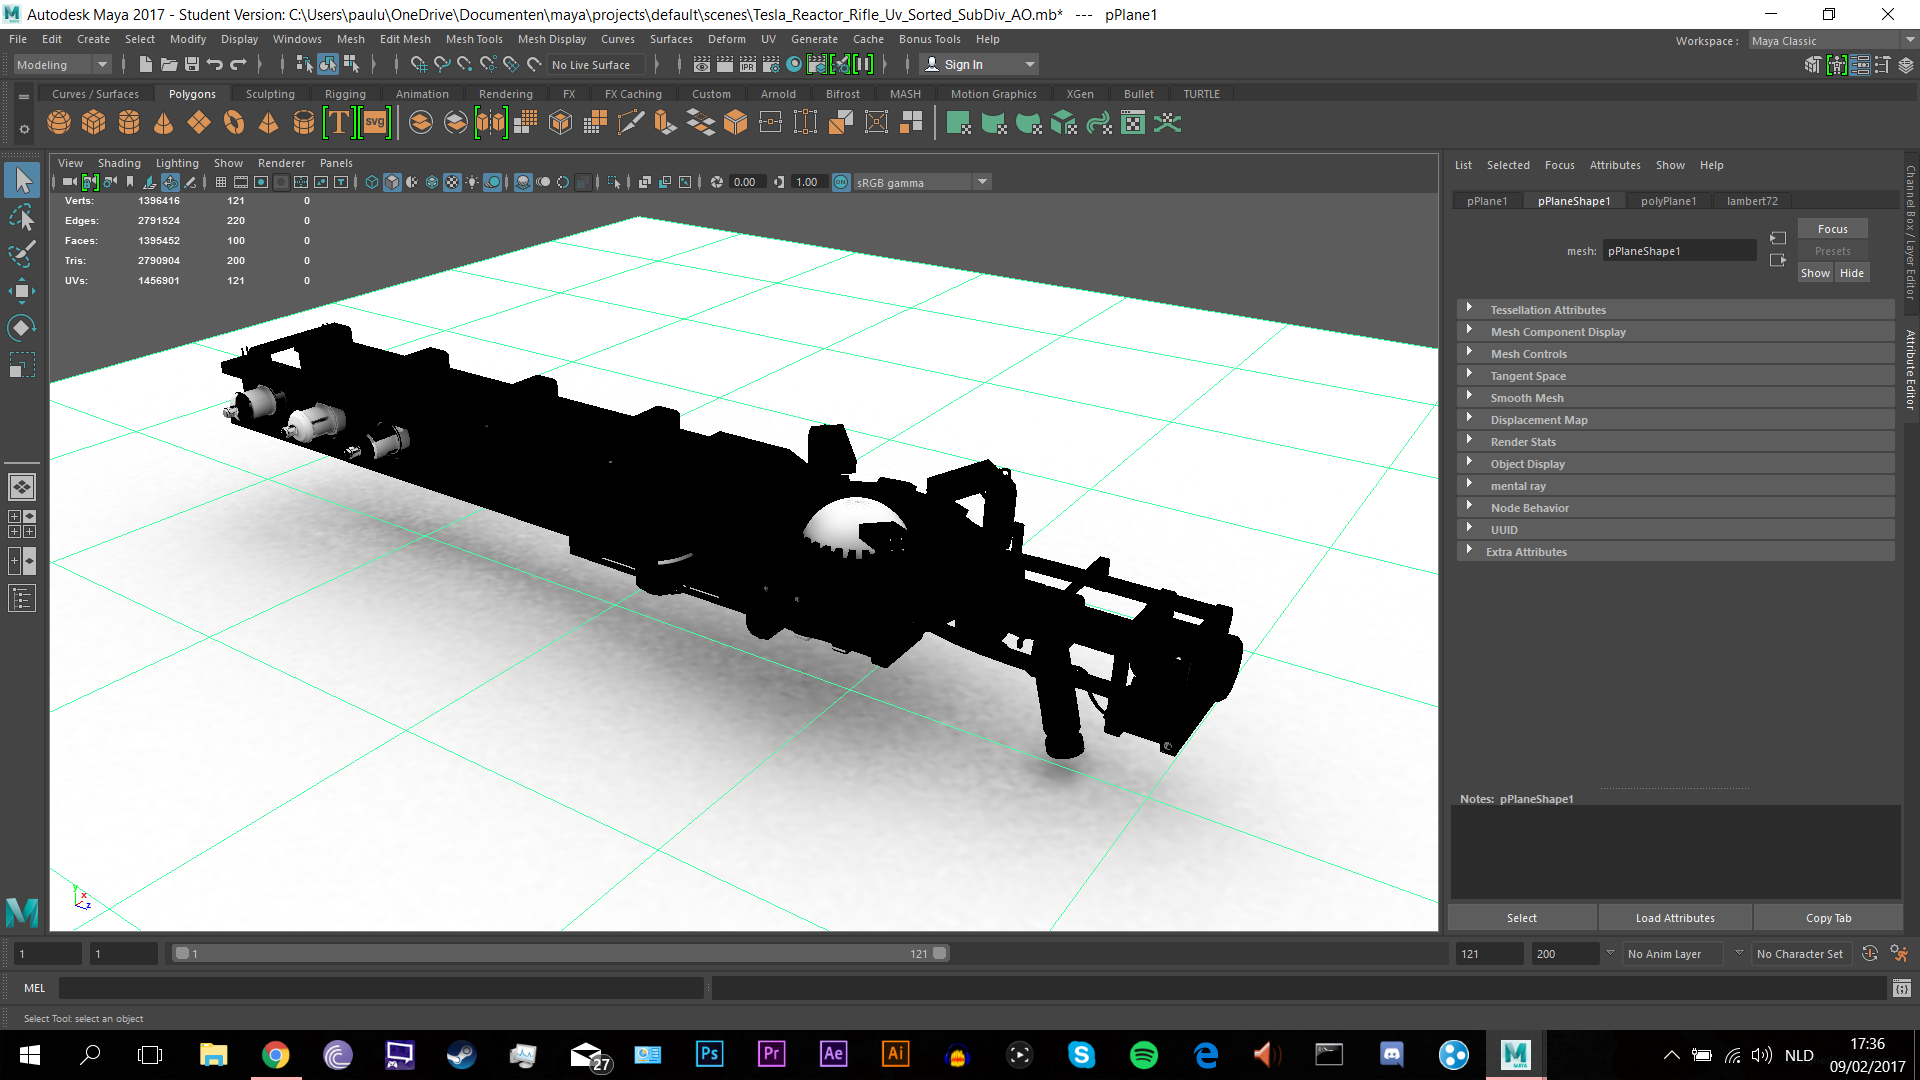Viewport: 1920px width, 1080px height.
Task: Click the Load Attributes button
Action: (x=1674, y=918)
